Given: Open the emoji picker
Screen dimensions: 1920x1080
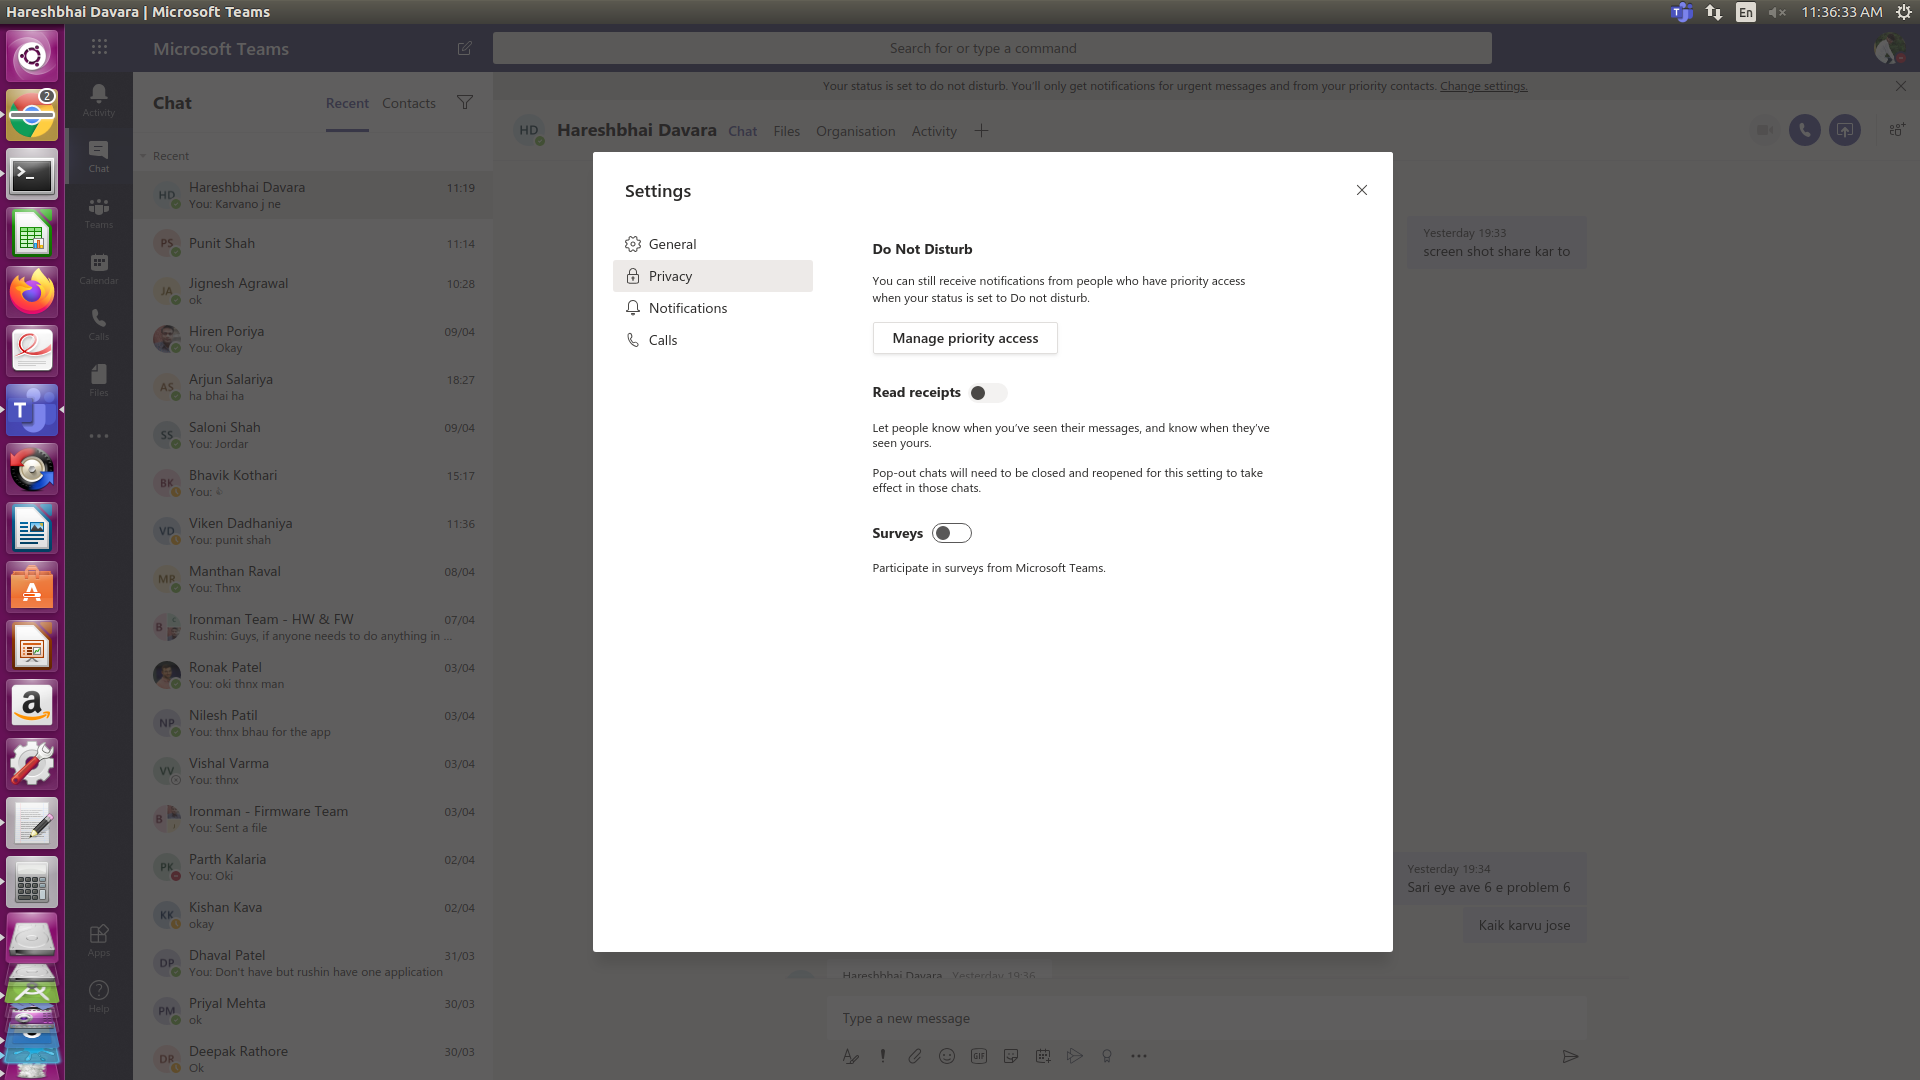Looking at the screenshot, I should 947,1056.
